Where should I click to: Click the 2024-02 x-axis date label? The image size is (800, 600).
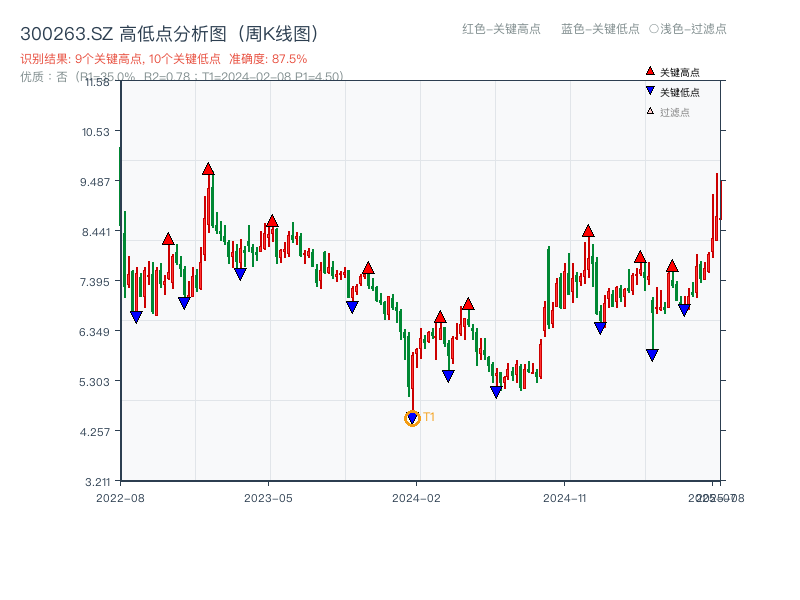pyautogui.click(x=416, y=498)
